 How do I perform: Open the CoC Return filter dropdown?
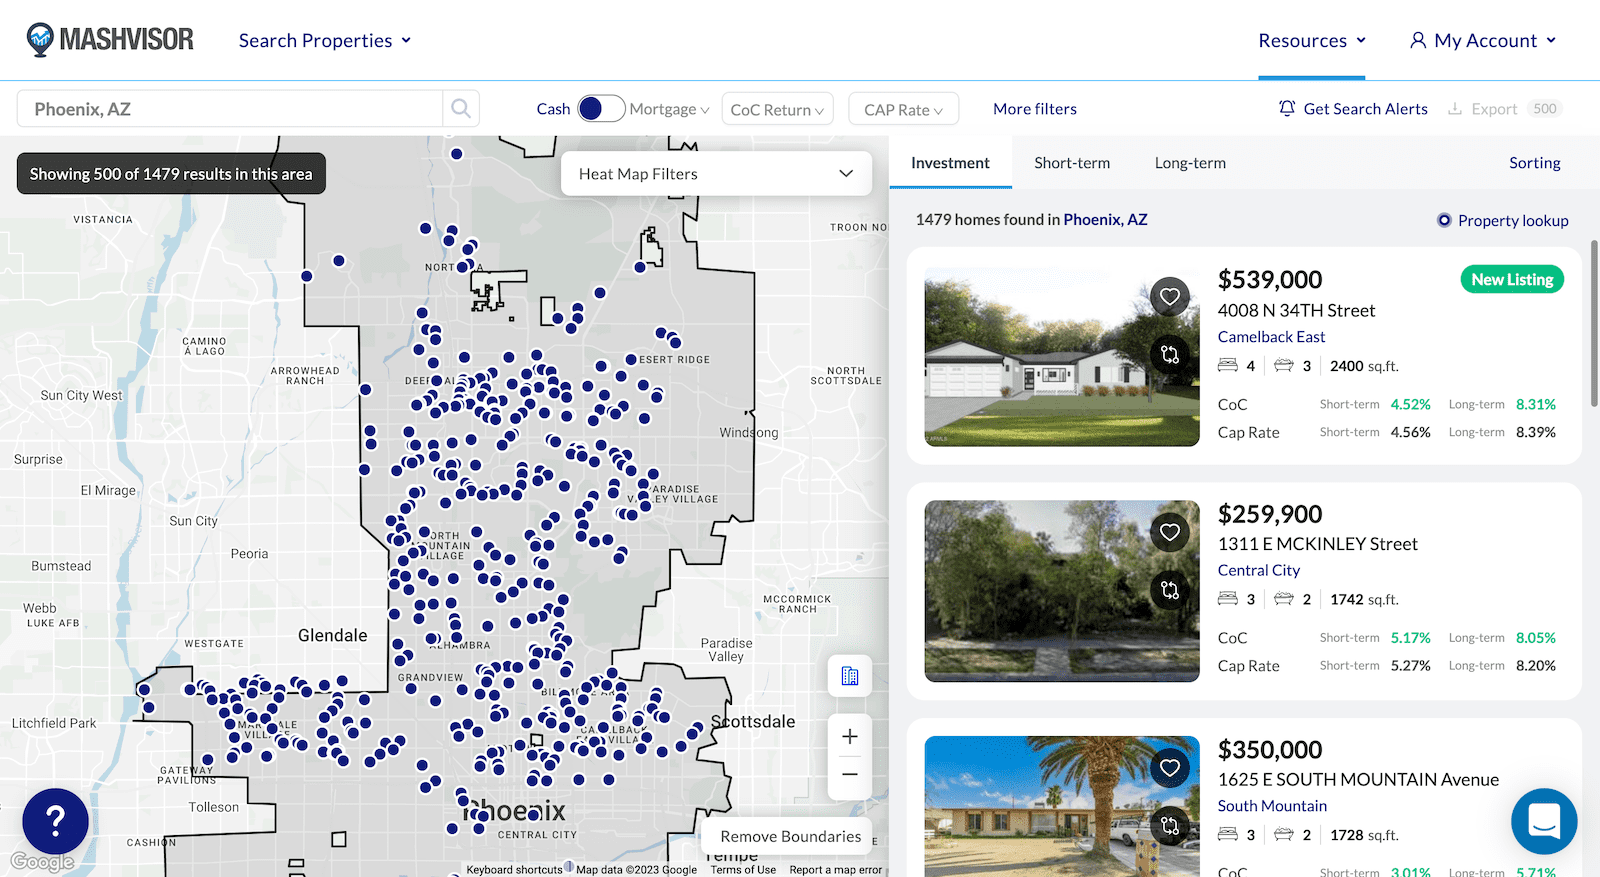click(x=777, y=109)
